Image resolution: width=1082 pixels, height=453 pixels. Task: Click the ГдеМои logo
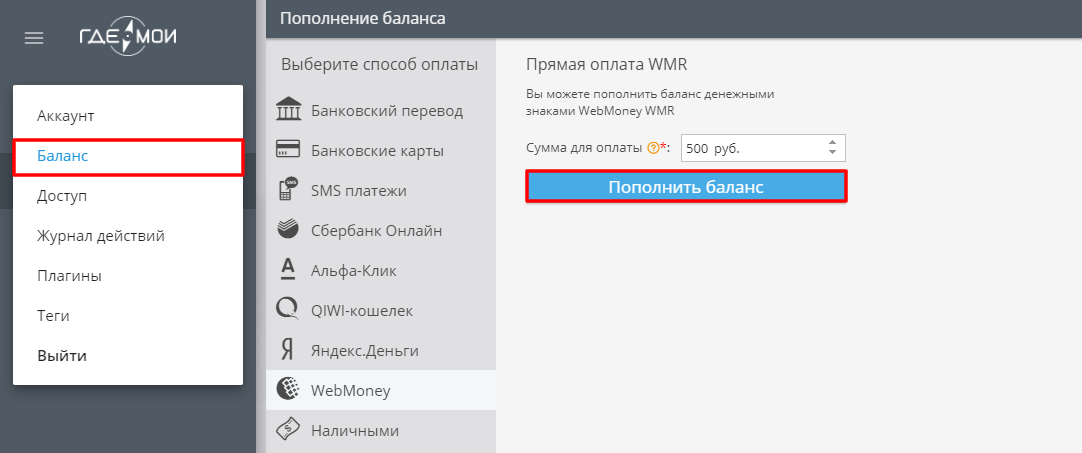click(x=128, y=37)
